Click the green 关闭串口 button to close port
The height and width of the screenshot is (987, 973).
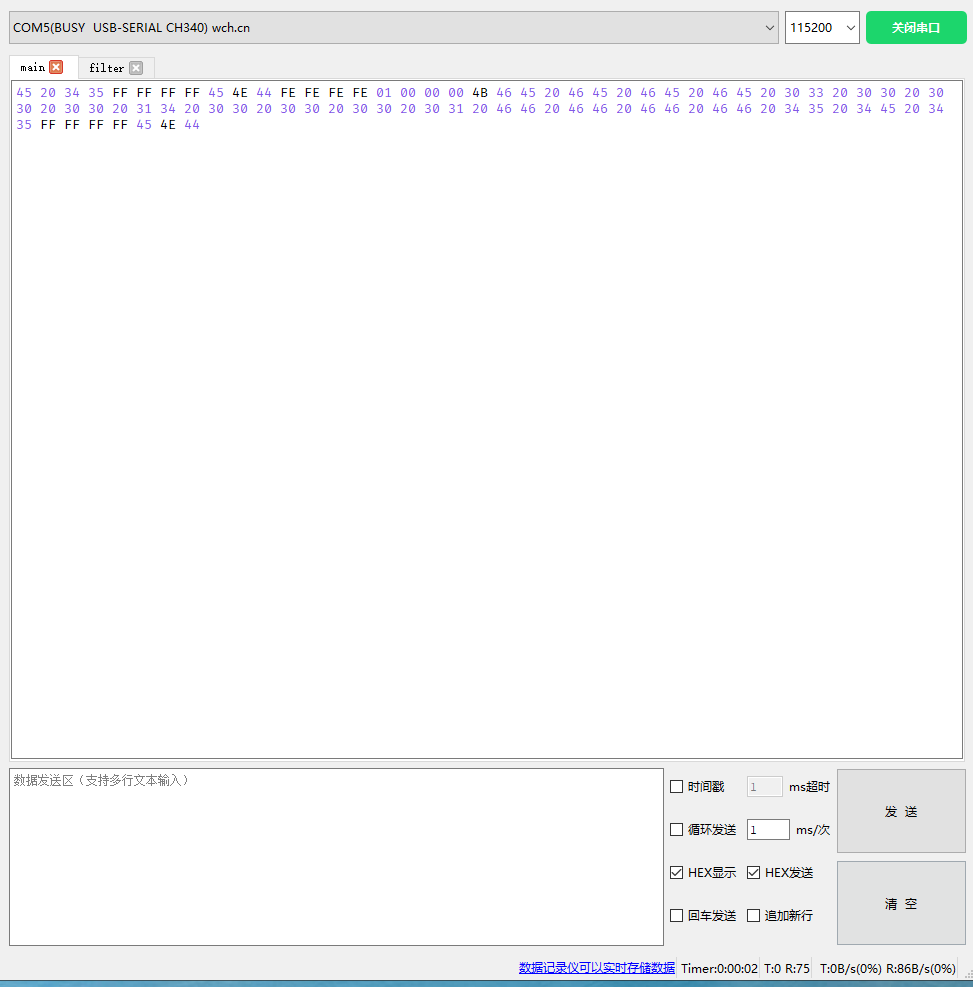[x=915, y=27]
